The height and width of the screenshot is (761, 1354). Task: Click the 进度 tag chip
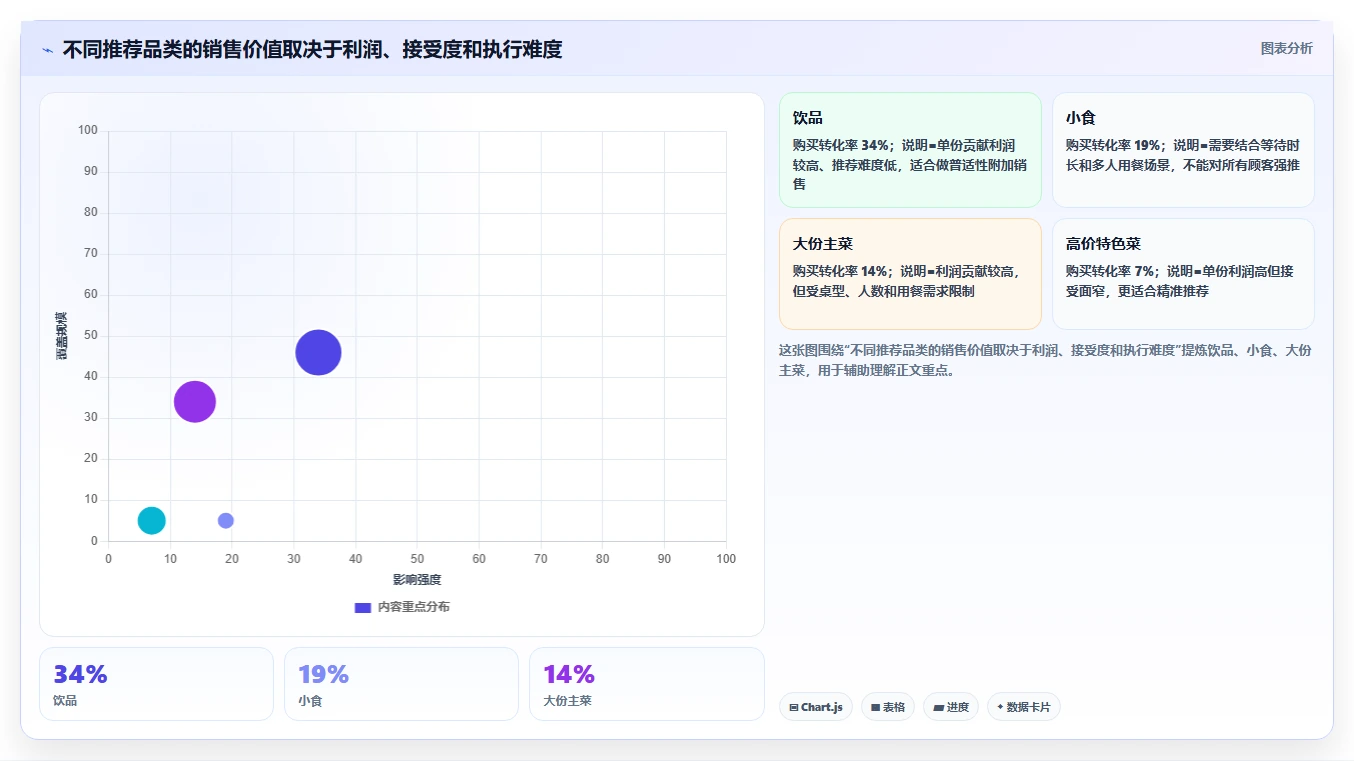click(x=951, y=707)
